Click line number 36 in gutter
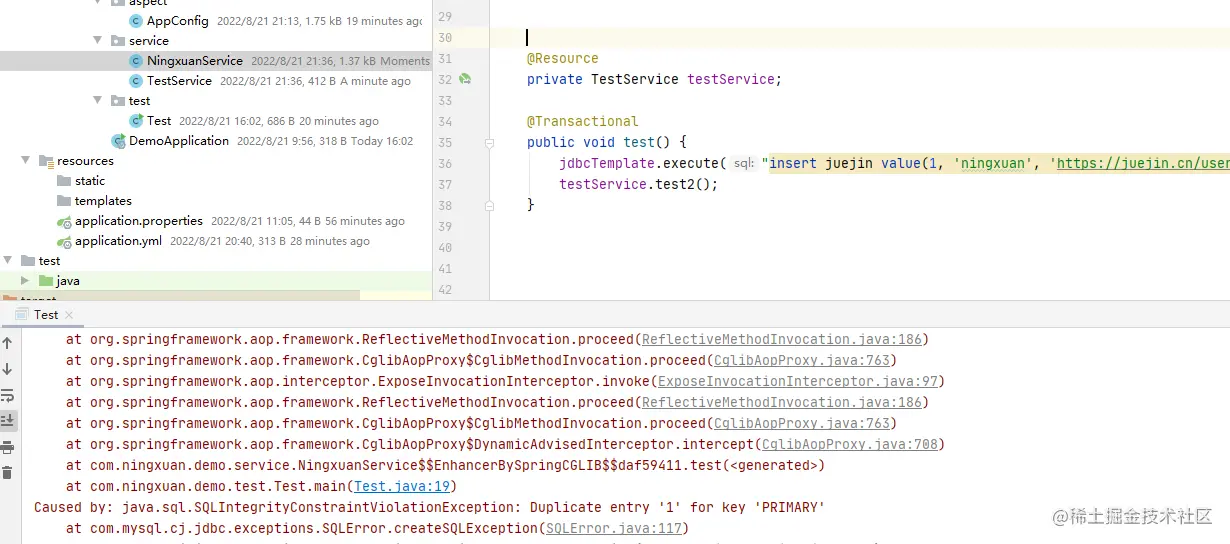This screenshot has width=1230, height=544. (445, 163)
